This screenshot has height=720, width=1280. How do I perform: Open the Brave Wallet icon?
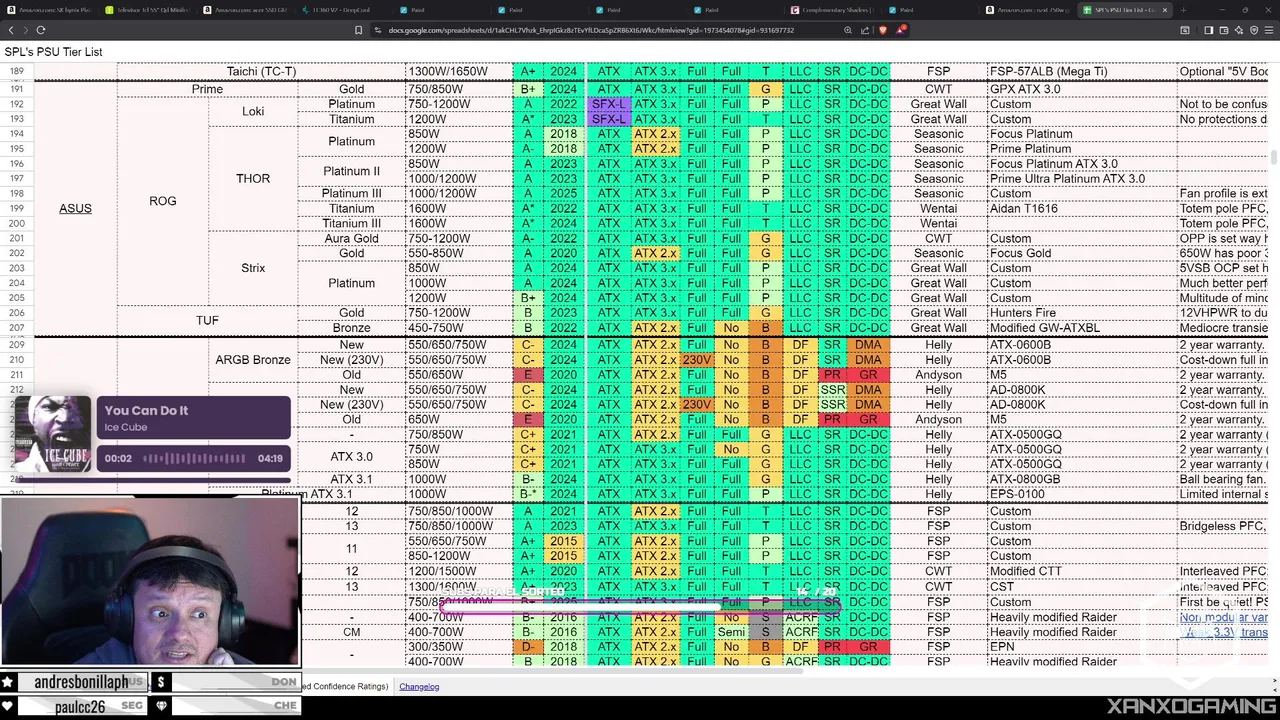tap(1224, 30)
